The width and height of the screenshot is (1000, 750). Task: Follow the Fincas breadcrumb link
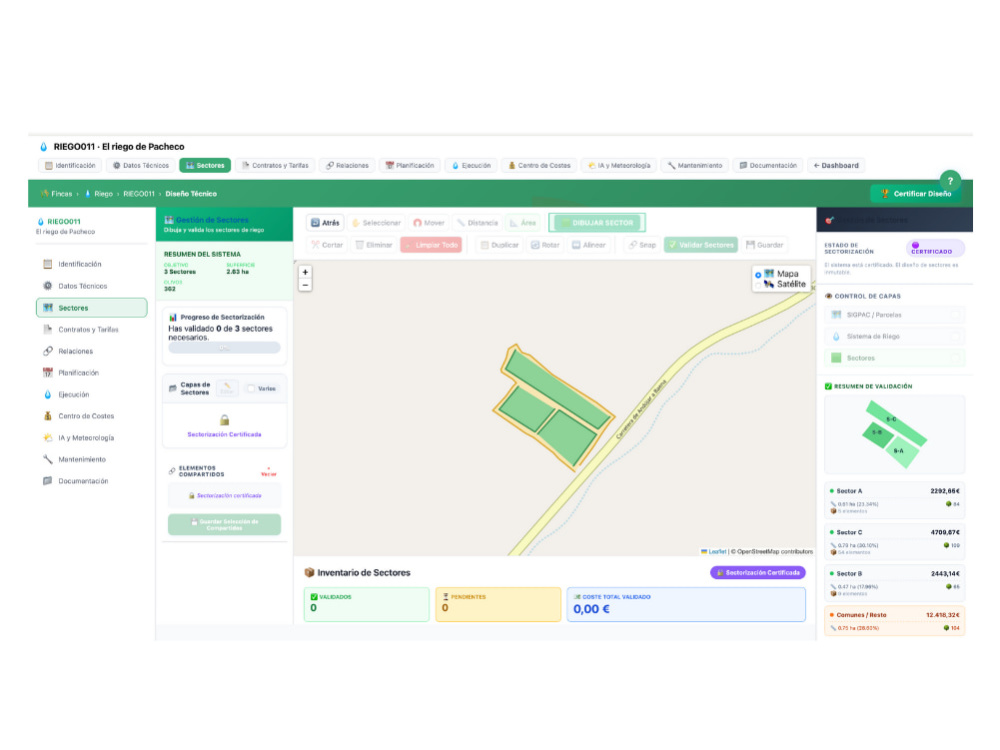[61, 194]
